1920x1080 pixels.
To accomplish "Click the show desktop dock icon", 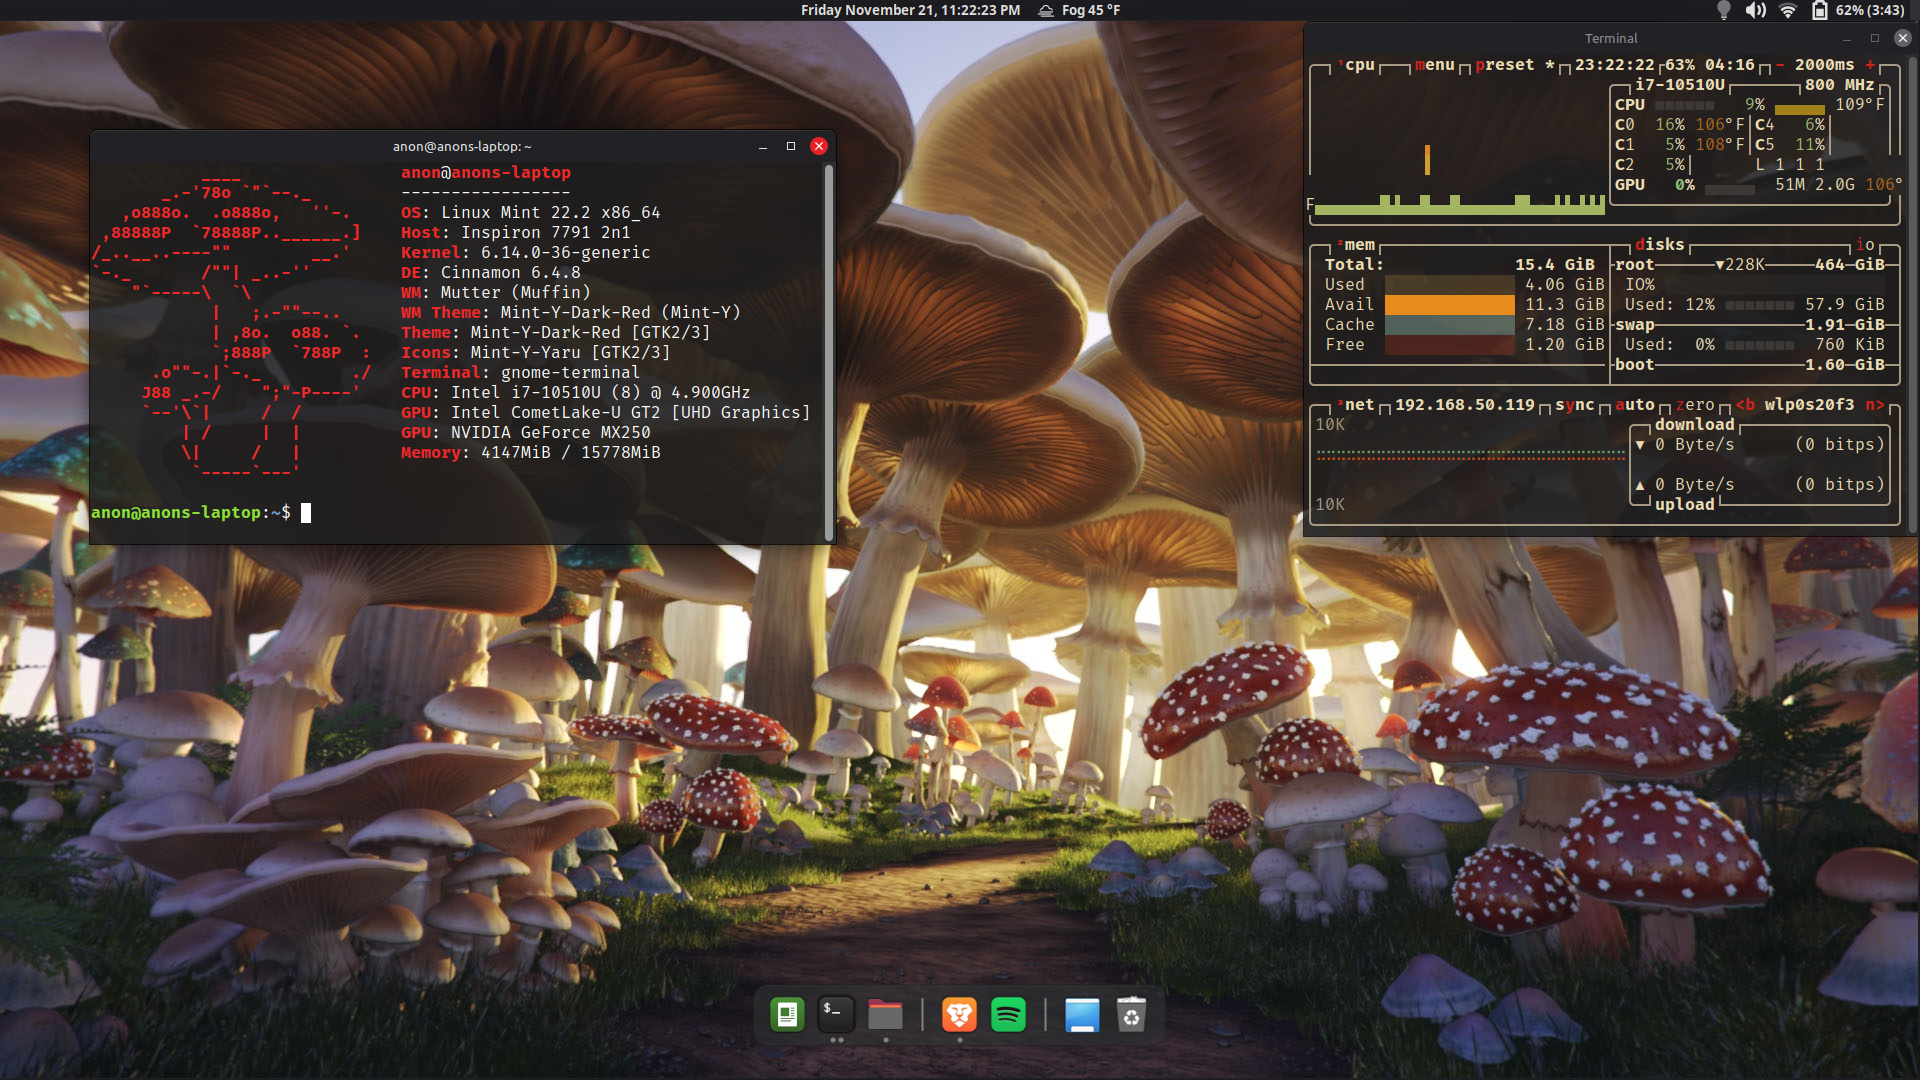I will pos(1082,1015).
